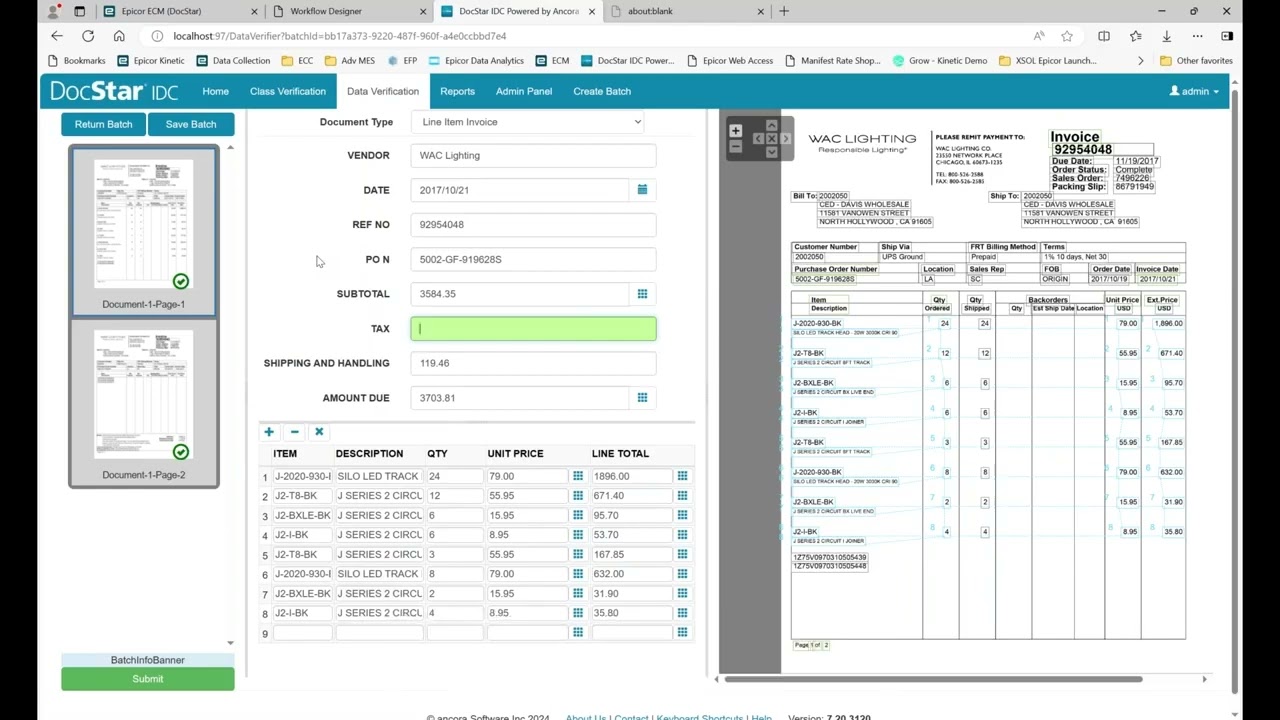
Task: Select the Document-1-Page-2 thumbnail
Action: click(144, 402)
